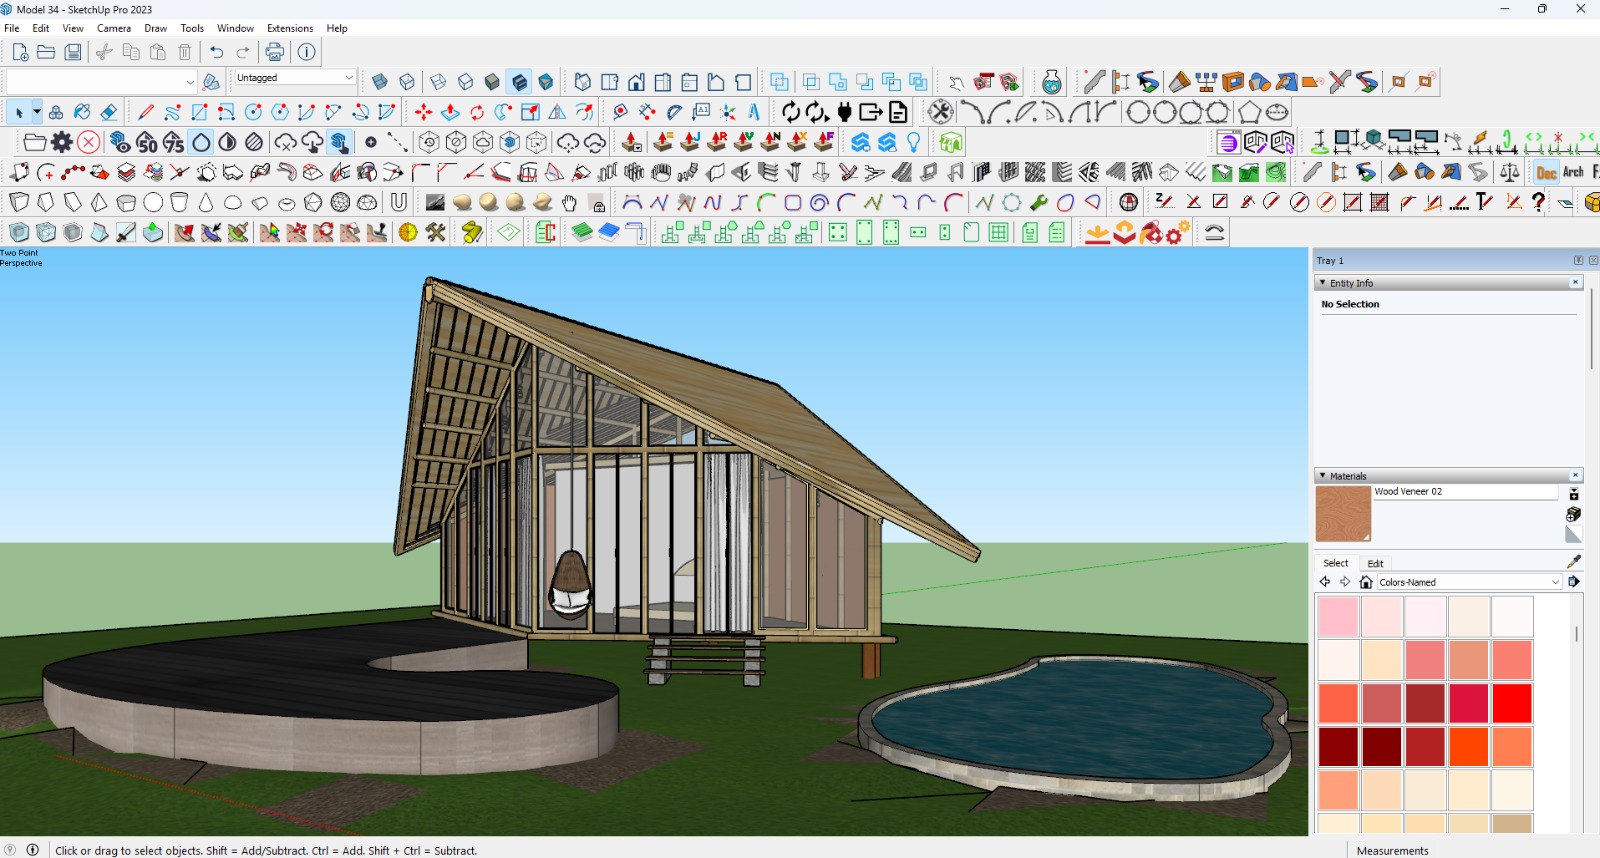Screen dimensions: 1600x858
Task: Collapse the Materials panel
Action: click(1323, 476)
